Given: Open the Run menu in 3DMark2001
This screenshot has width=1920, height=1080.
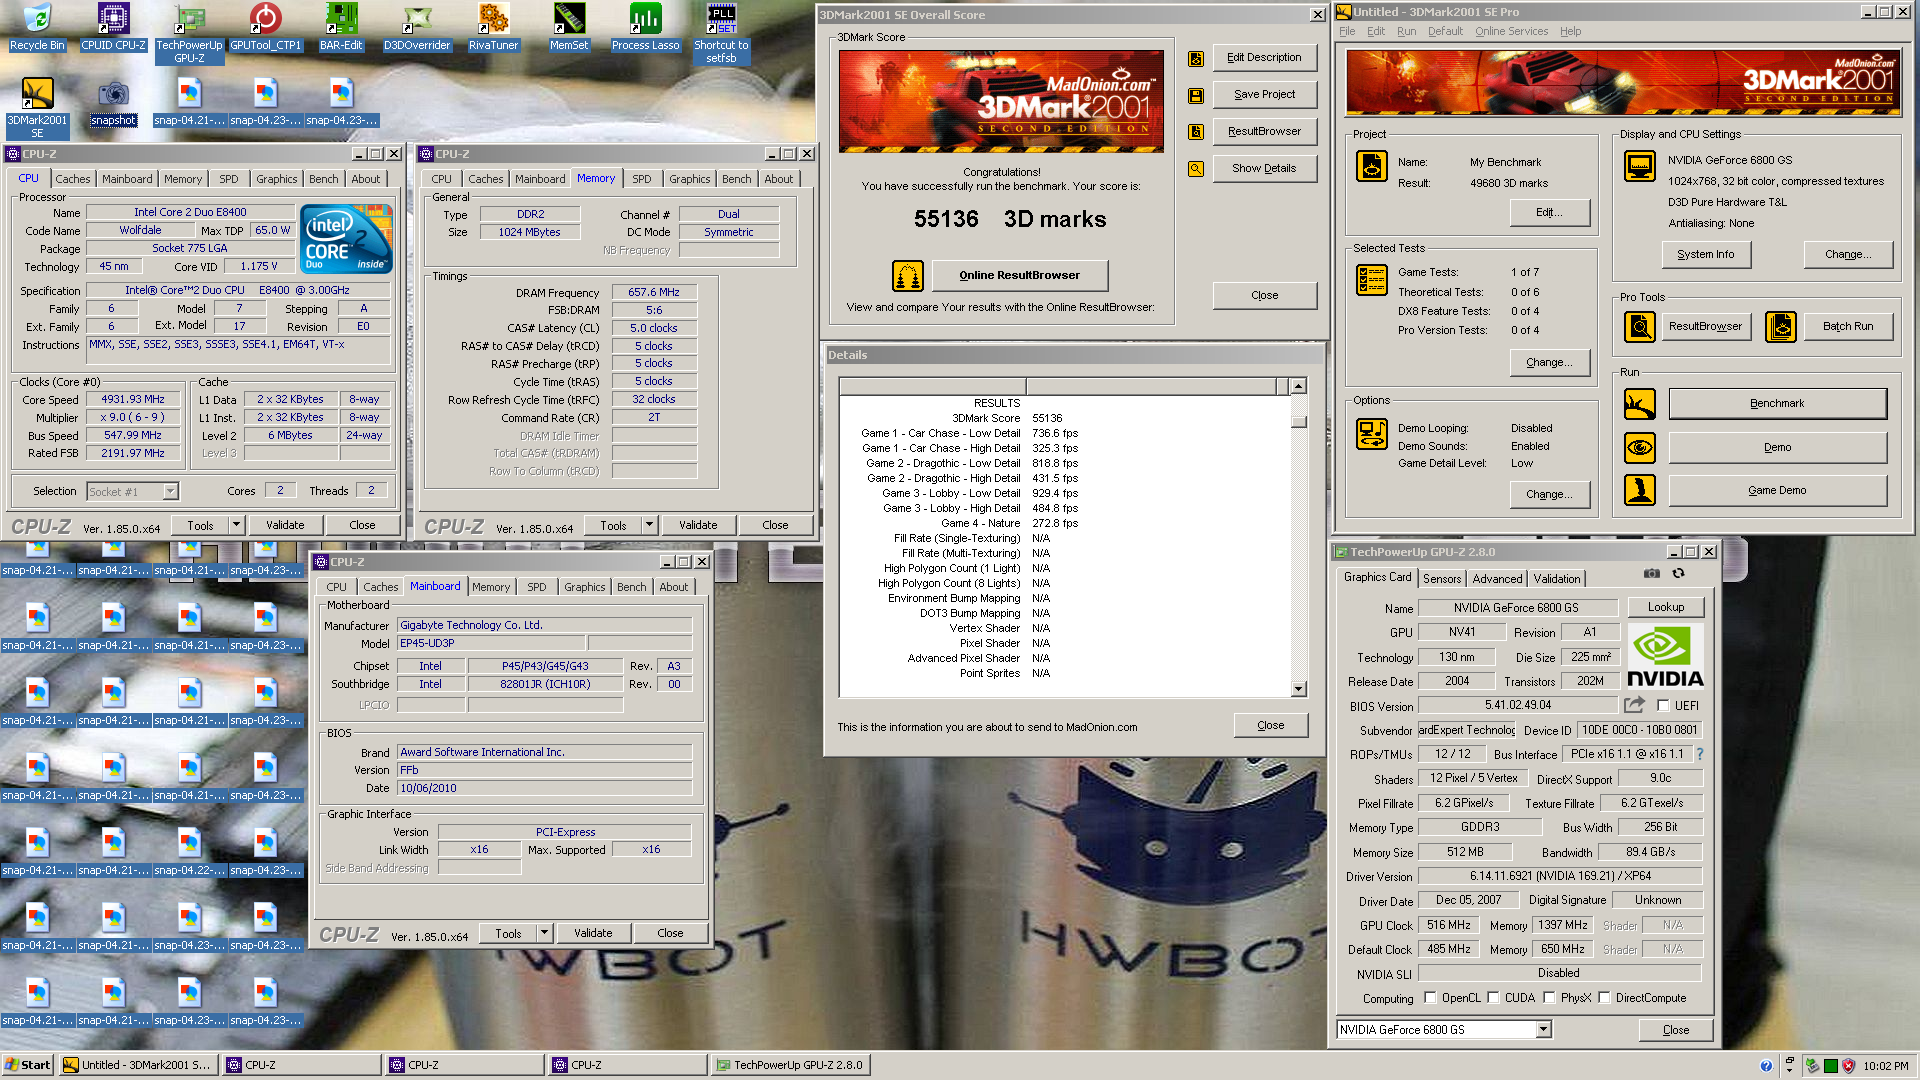Looking at the screenshot, I should click(1406, 31).
